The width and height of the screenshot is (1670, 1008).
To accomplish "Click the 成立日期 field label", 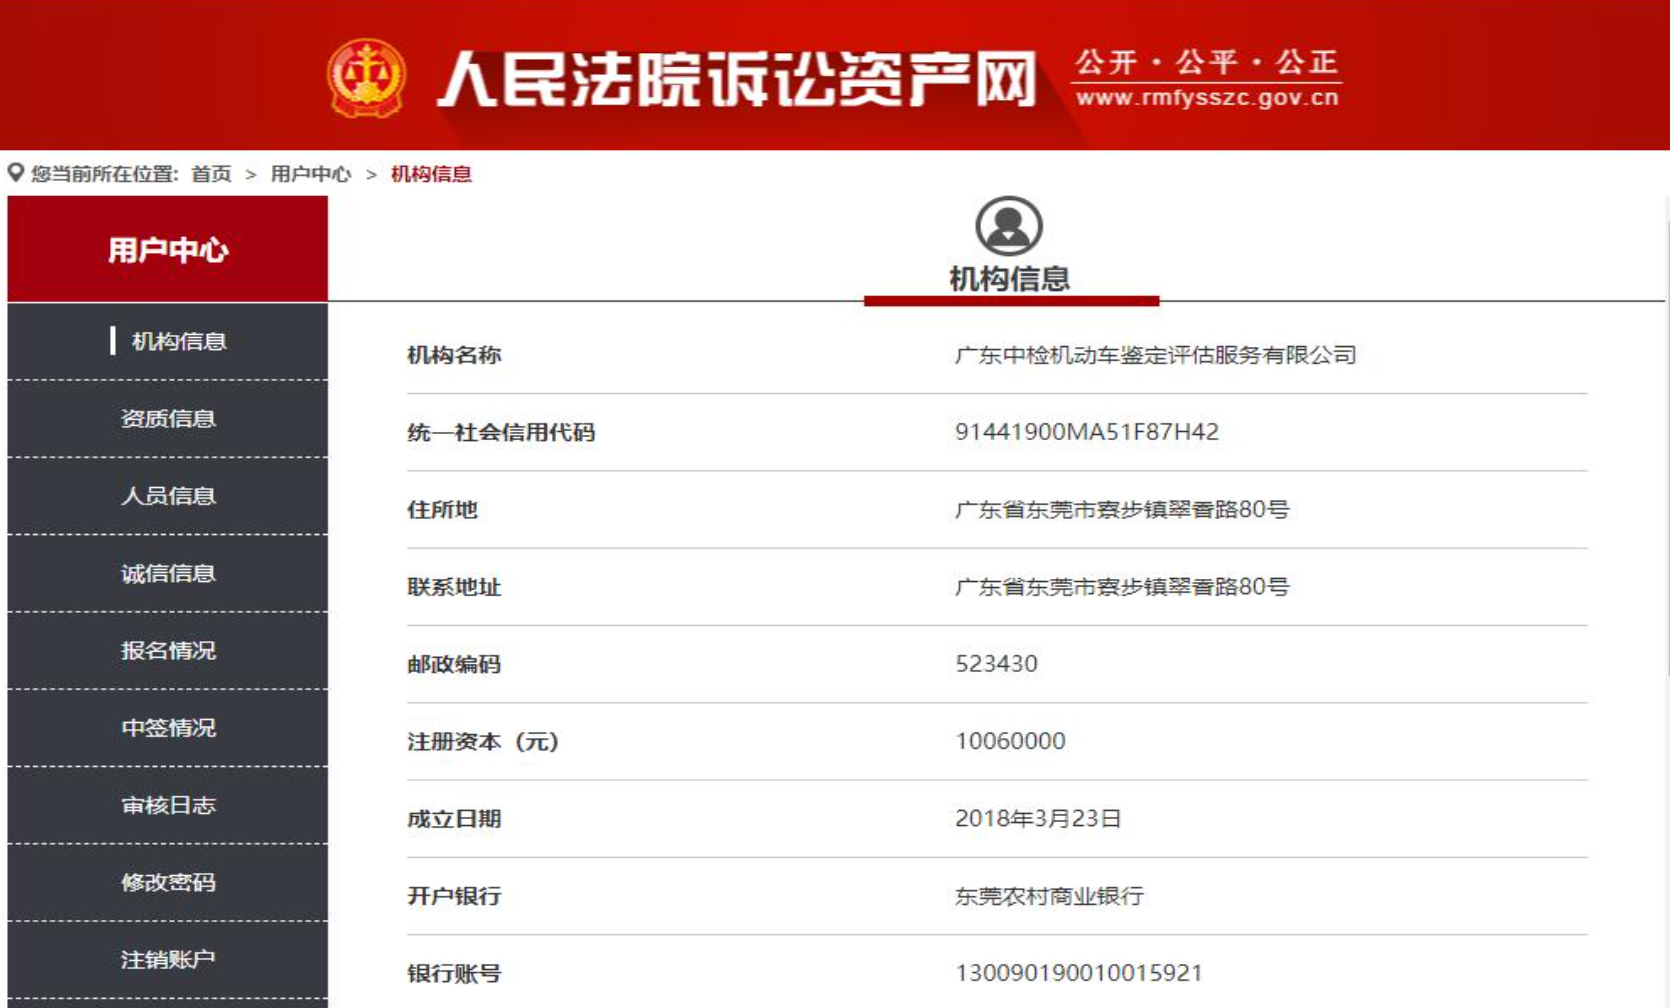I will 454,819.
